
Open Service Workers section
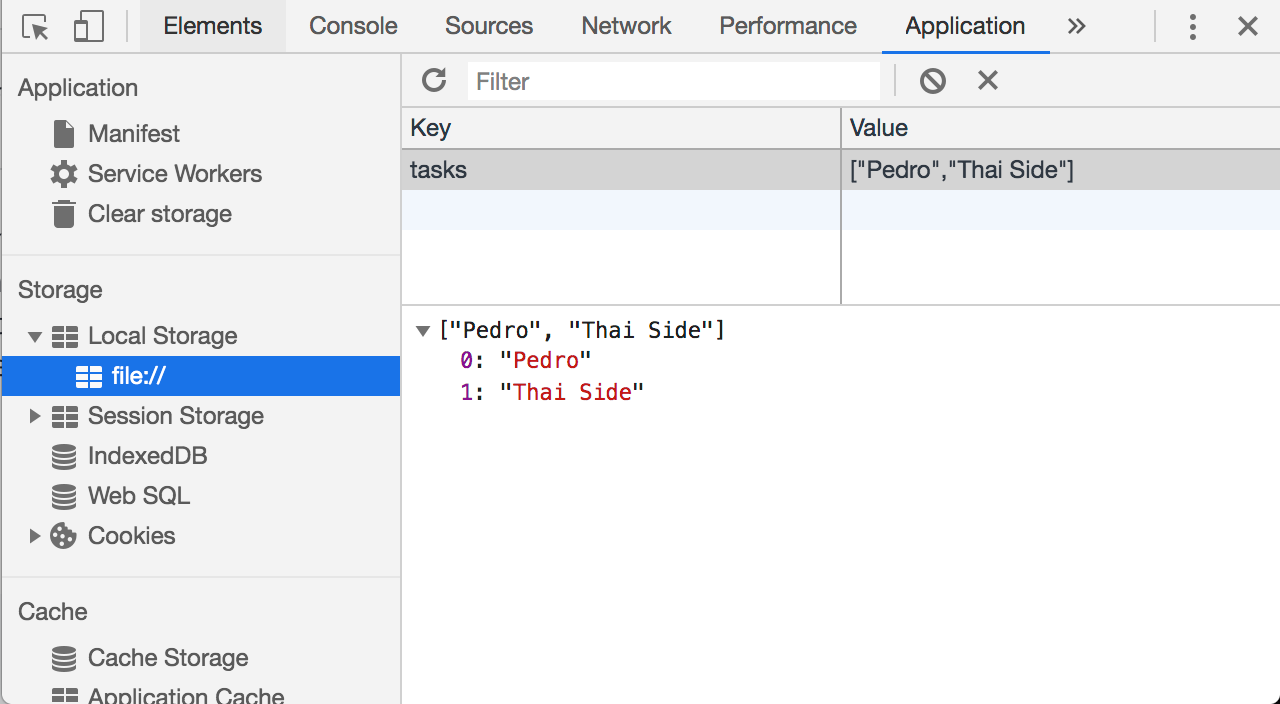pos(175,174)
